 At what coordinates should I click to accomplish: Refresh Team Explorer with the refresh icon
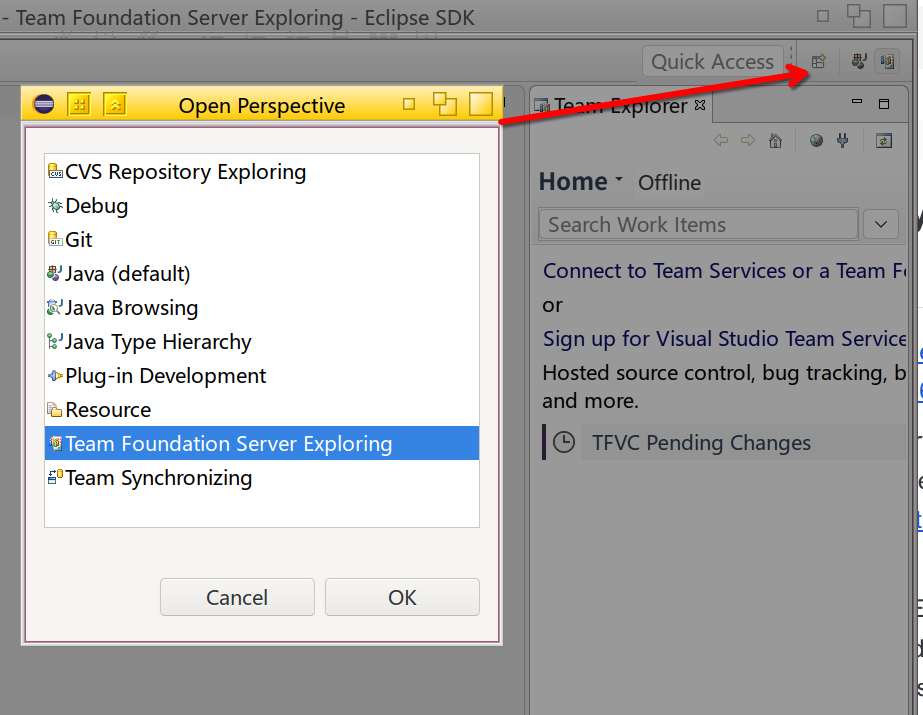[x=883, y=139]
